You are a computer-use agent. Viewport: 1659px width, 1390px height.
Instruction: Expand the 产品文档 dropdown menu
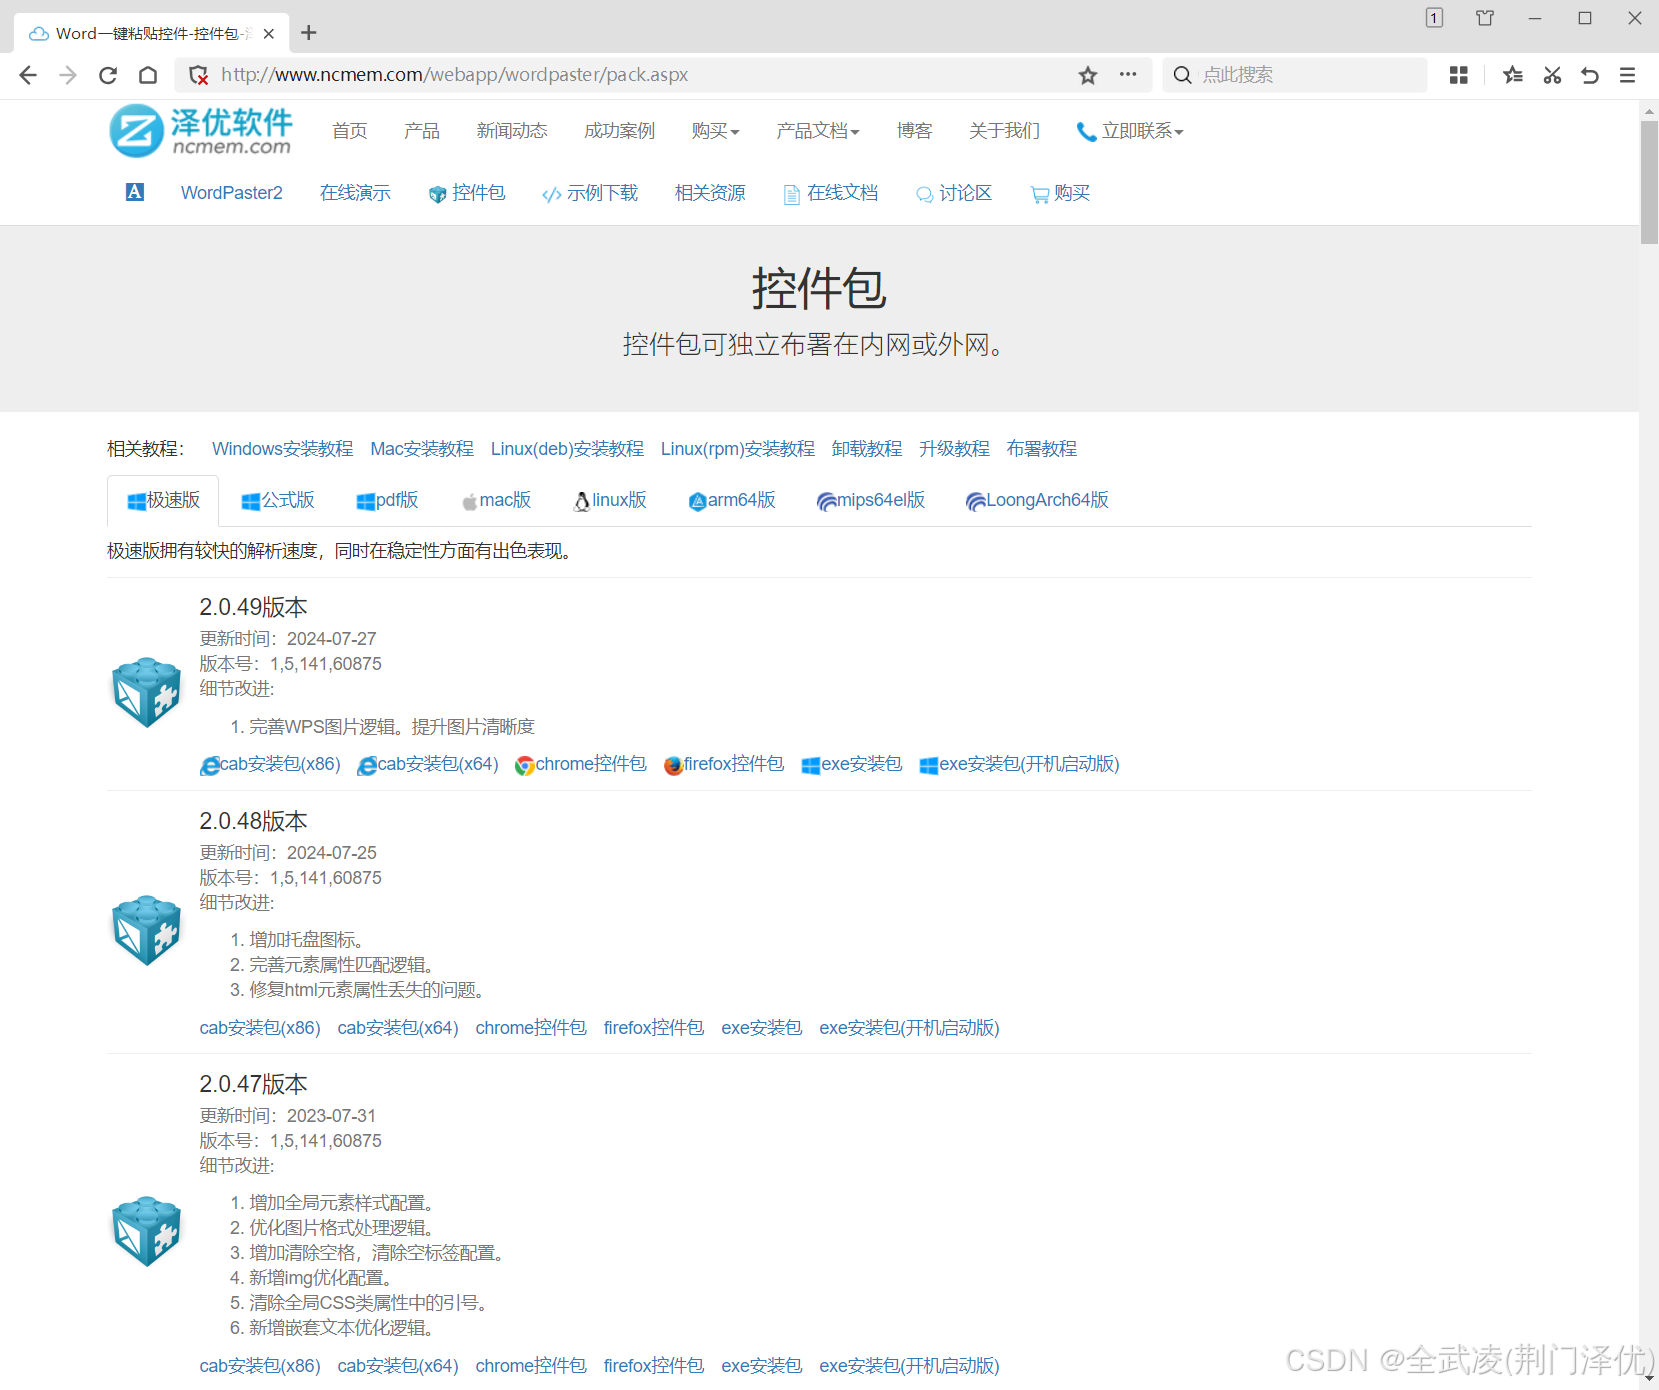click(817, 131)
